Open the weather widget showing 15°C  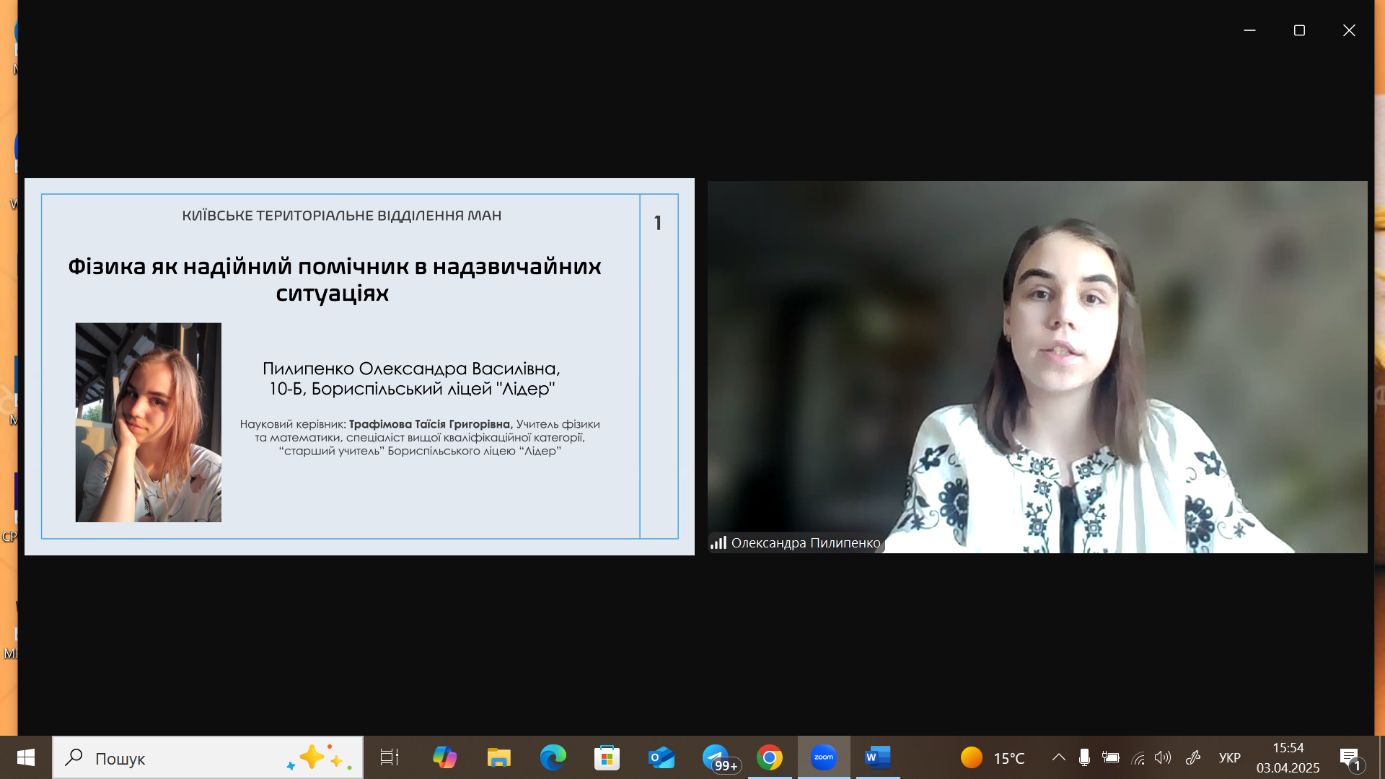(993, 758)
